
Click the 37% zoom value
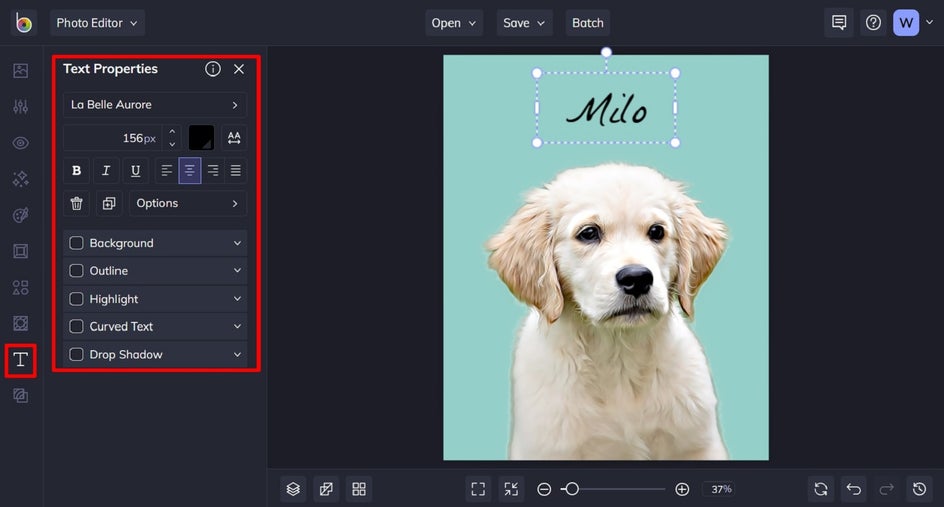click(x=721, y=489)
